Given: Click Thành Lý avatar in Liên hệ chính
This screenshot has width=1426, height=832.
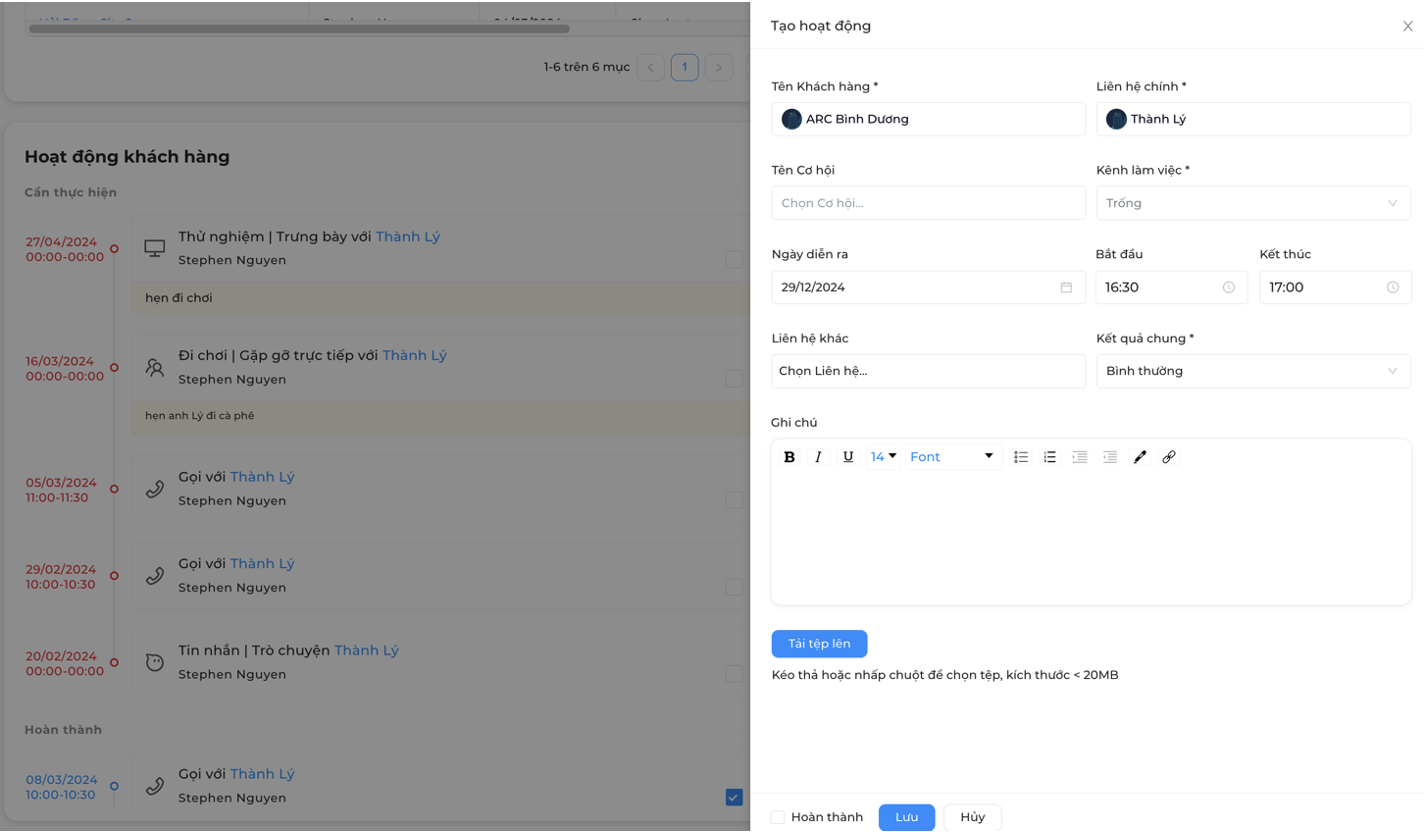Looking at the screenshot, I should coord(1116,119).
